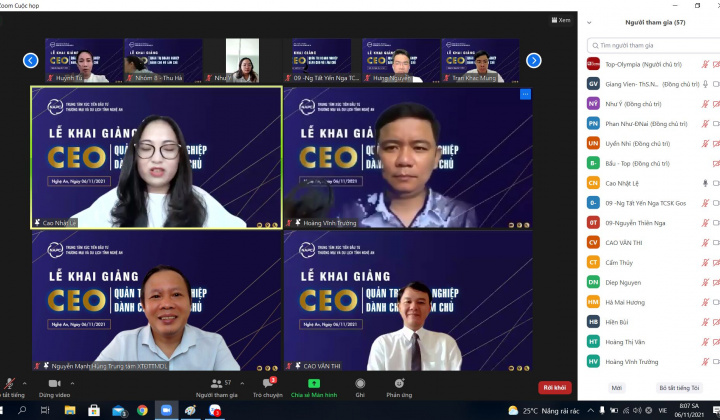This screenshot has width=720, height=420.
Task: Expand audio options arrow next to microphone
Action: [x=26, y=383]
